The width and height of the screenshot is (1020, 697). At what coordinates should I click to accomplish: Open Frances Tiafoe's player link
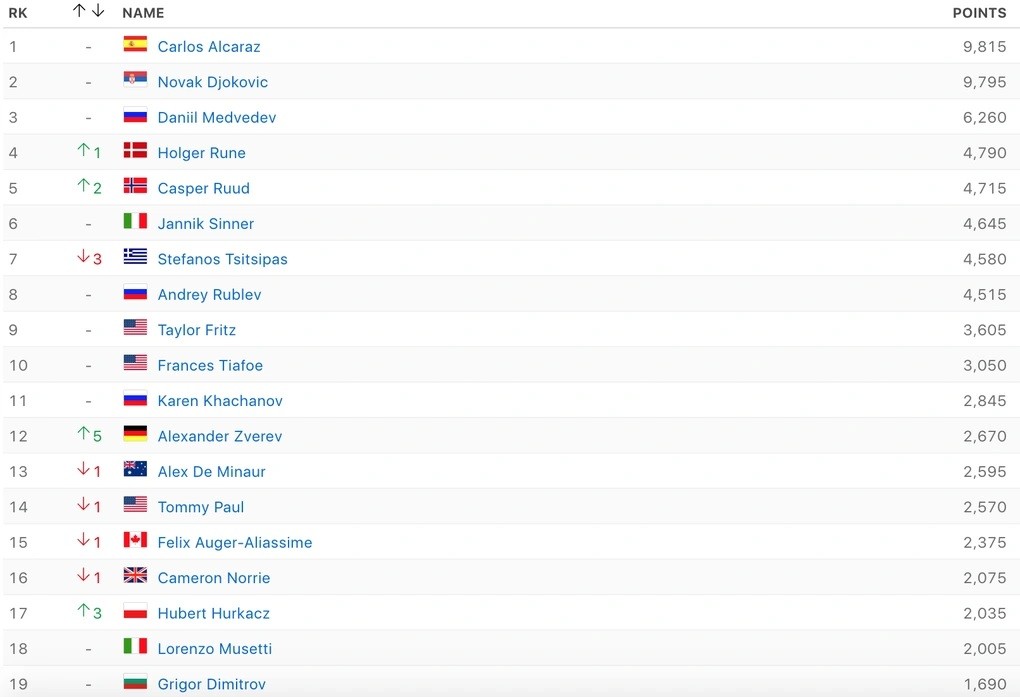210,365
